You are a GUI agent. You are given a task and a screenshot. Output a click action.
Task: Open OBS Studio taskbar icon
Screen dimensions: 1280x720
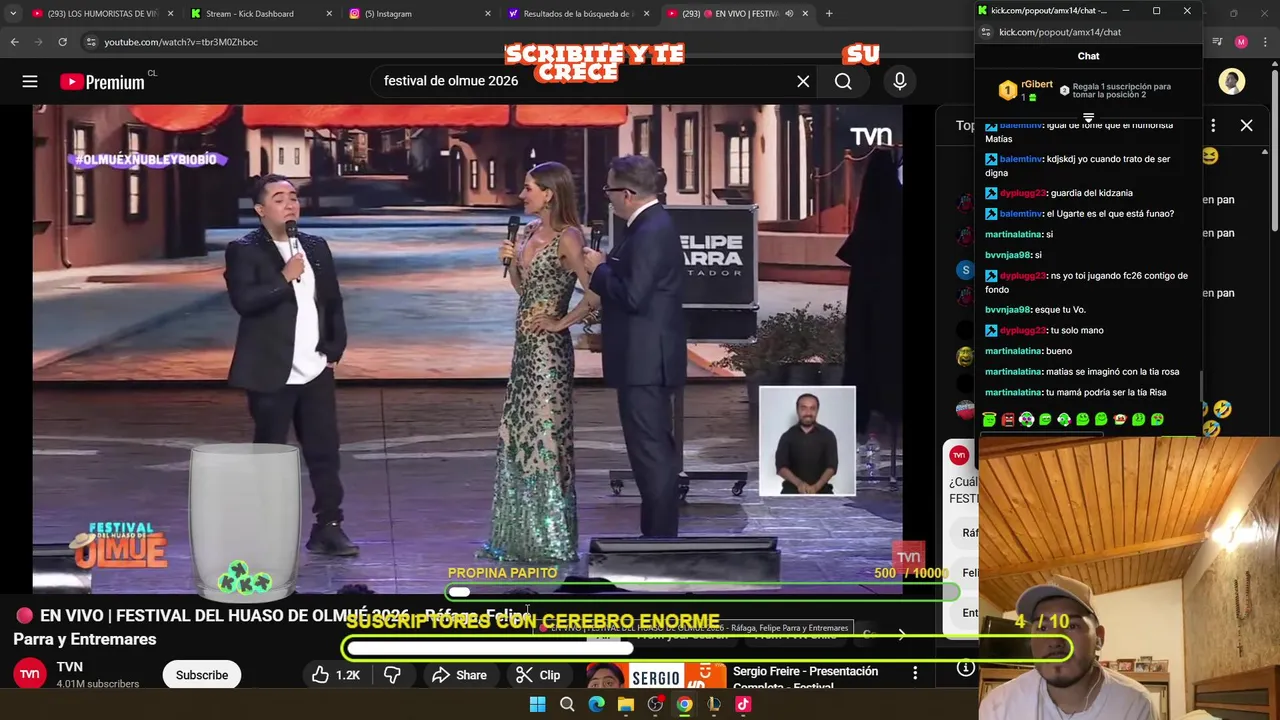tap(655, 705)
